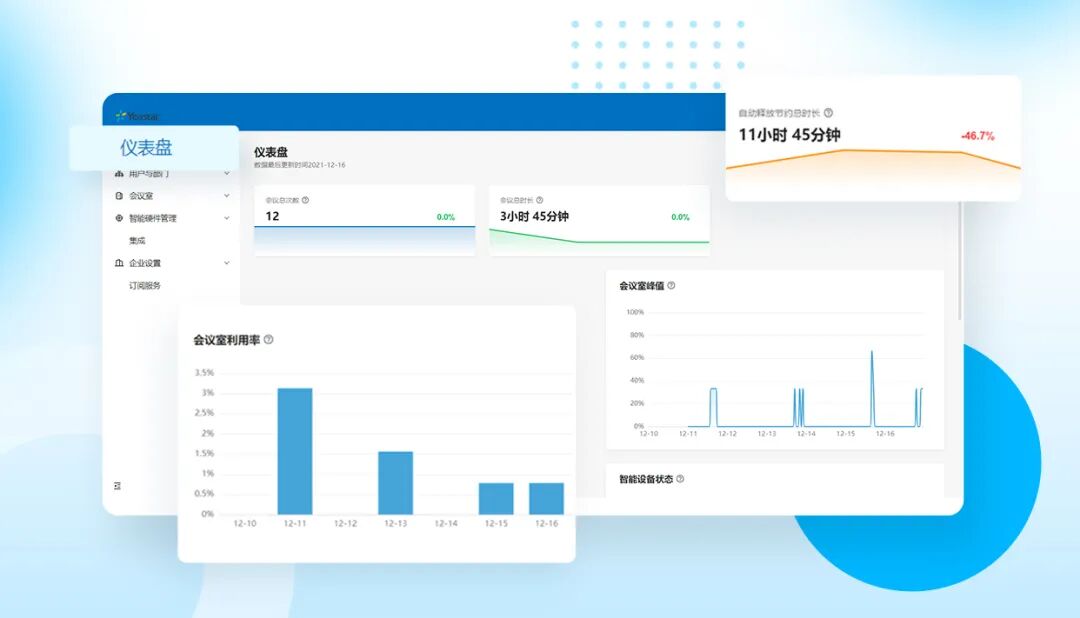Click the 企业设置 sidebar icon
This screenshot has width=1080, height=618.
[x=119, y=262]
